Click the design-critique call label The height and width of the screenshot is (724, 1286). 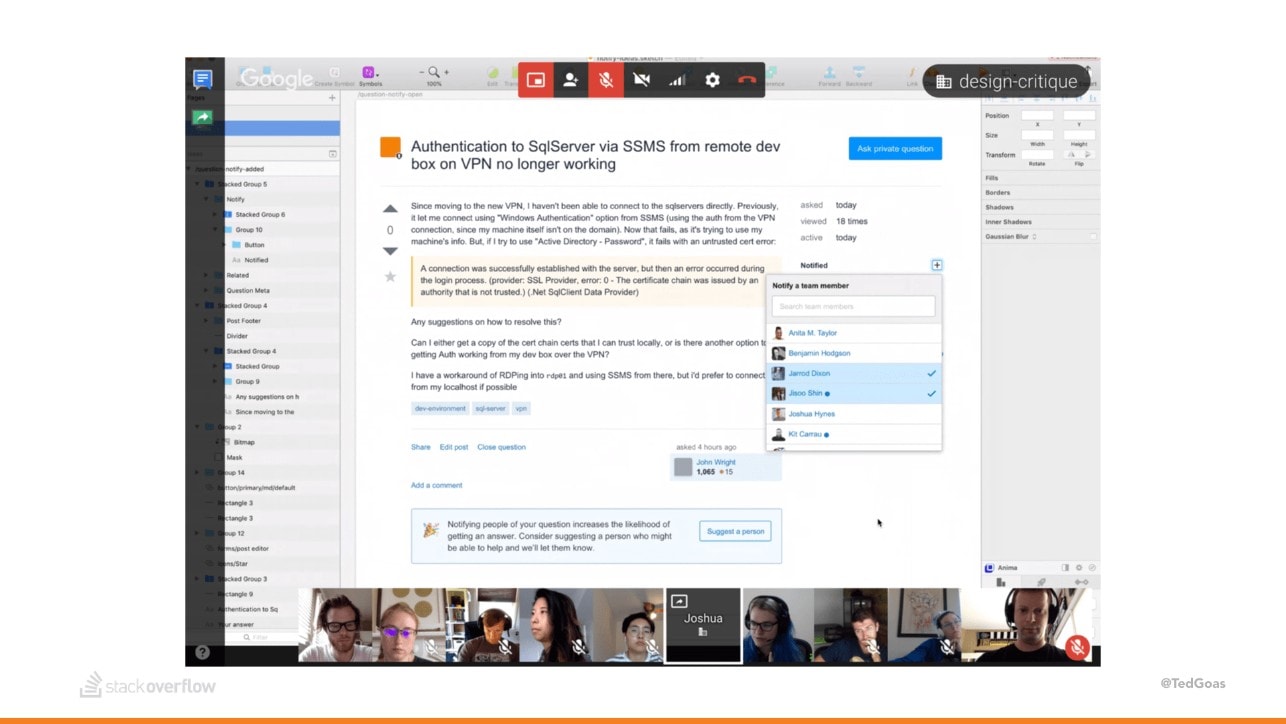point(1007,82)
